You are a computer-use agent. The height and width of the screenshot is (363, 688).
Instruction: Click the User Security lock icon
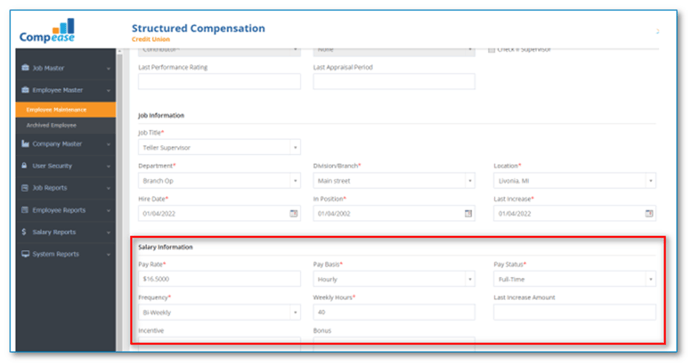pyautogui.click(x=25, y=165)
